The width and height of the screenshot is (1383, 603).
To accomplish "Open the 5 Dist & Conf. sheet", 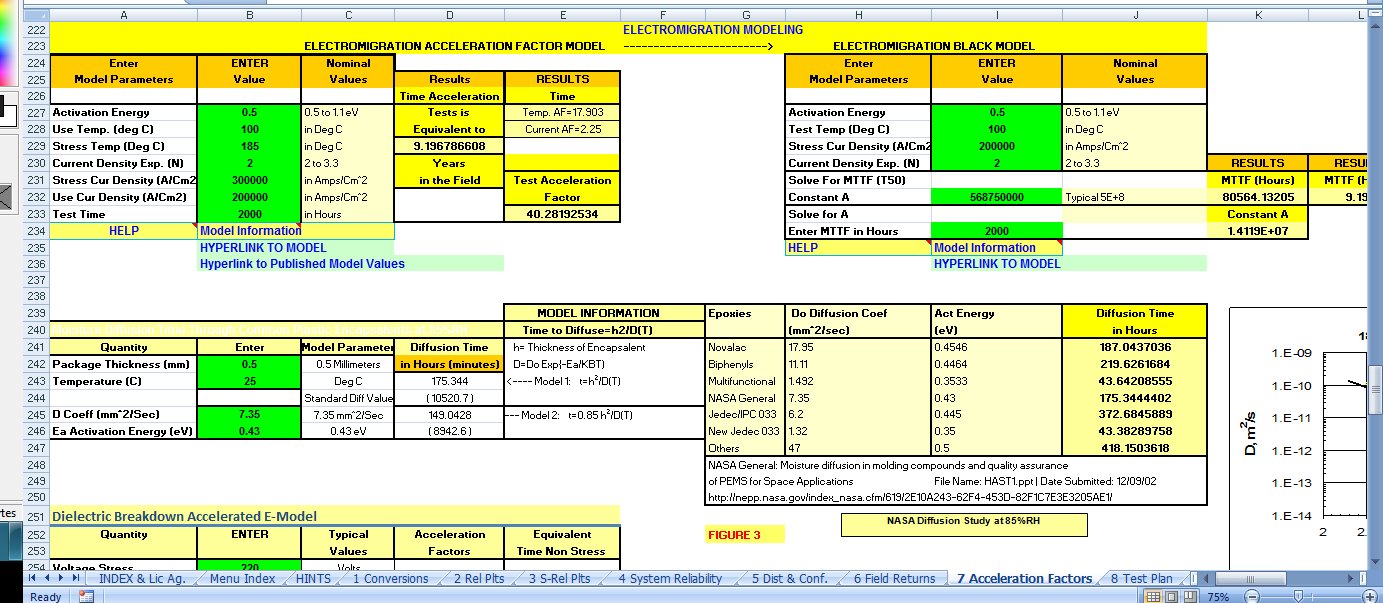I will 789,578.
